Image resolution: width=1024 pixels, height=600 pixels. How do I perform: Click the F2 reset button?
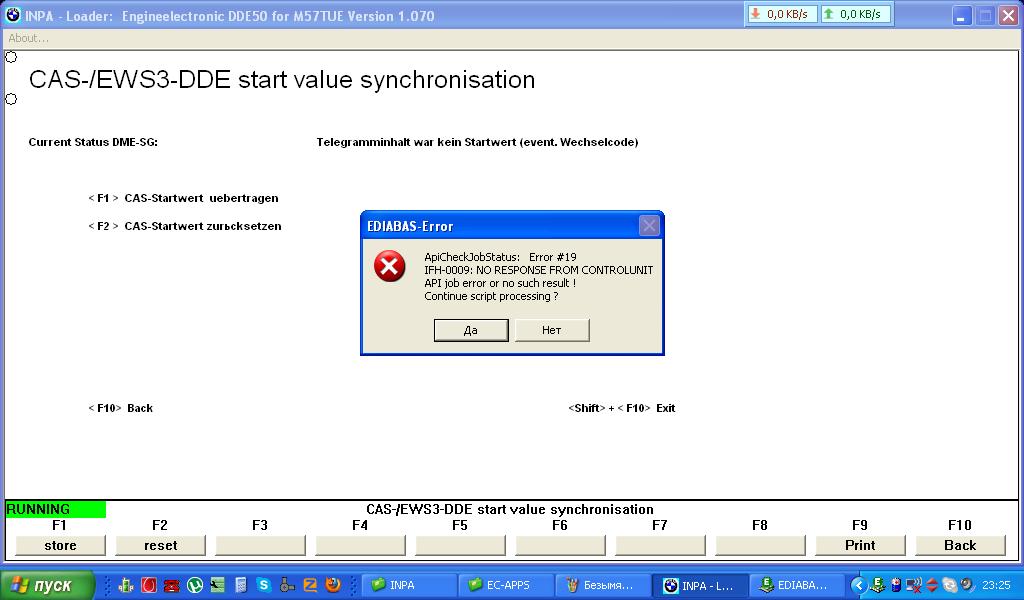coord(160,545)
